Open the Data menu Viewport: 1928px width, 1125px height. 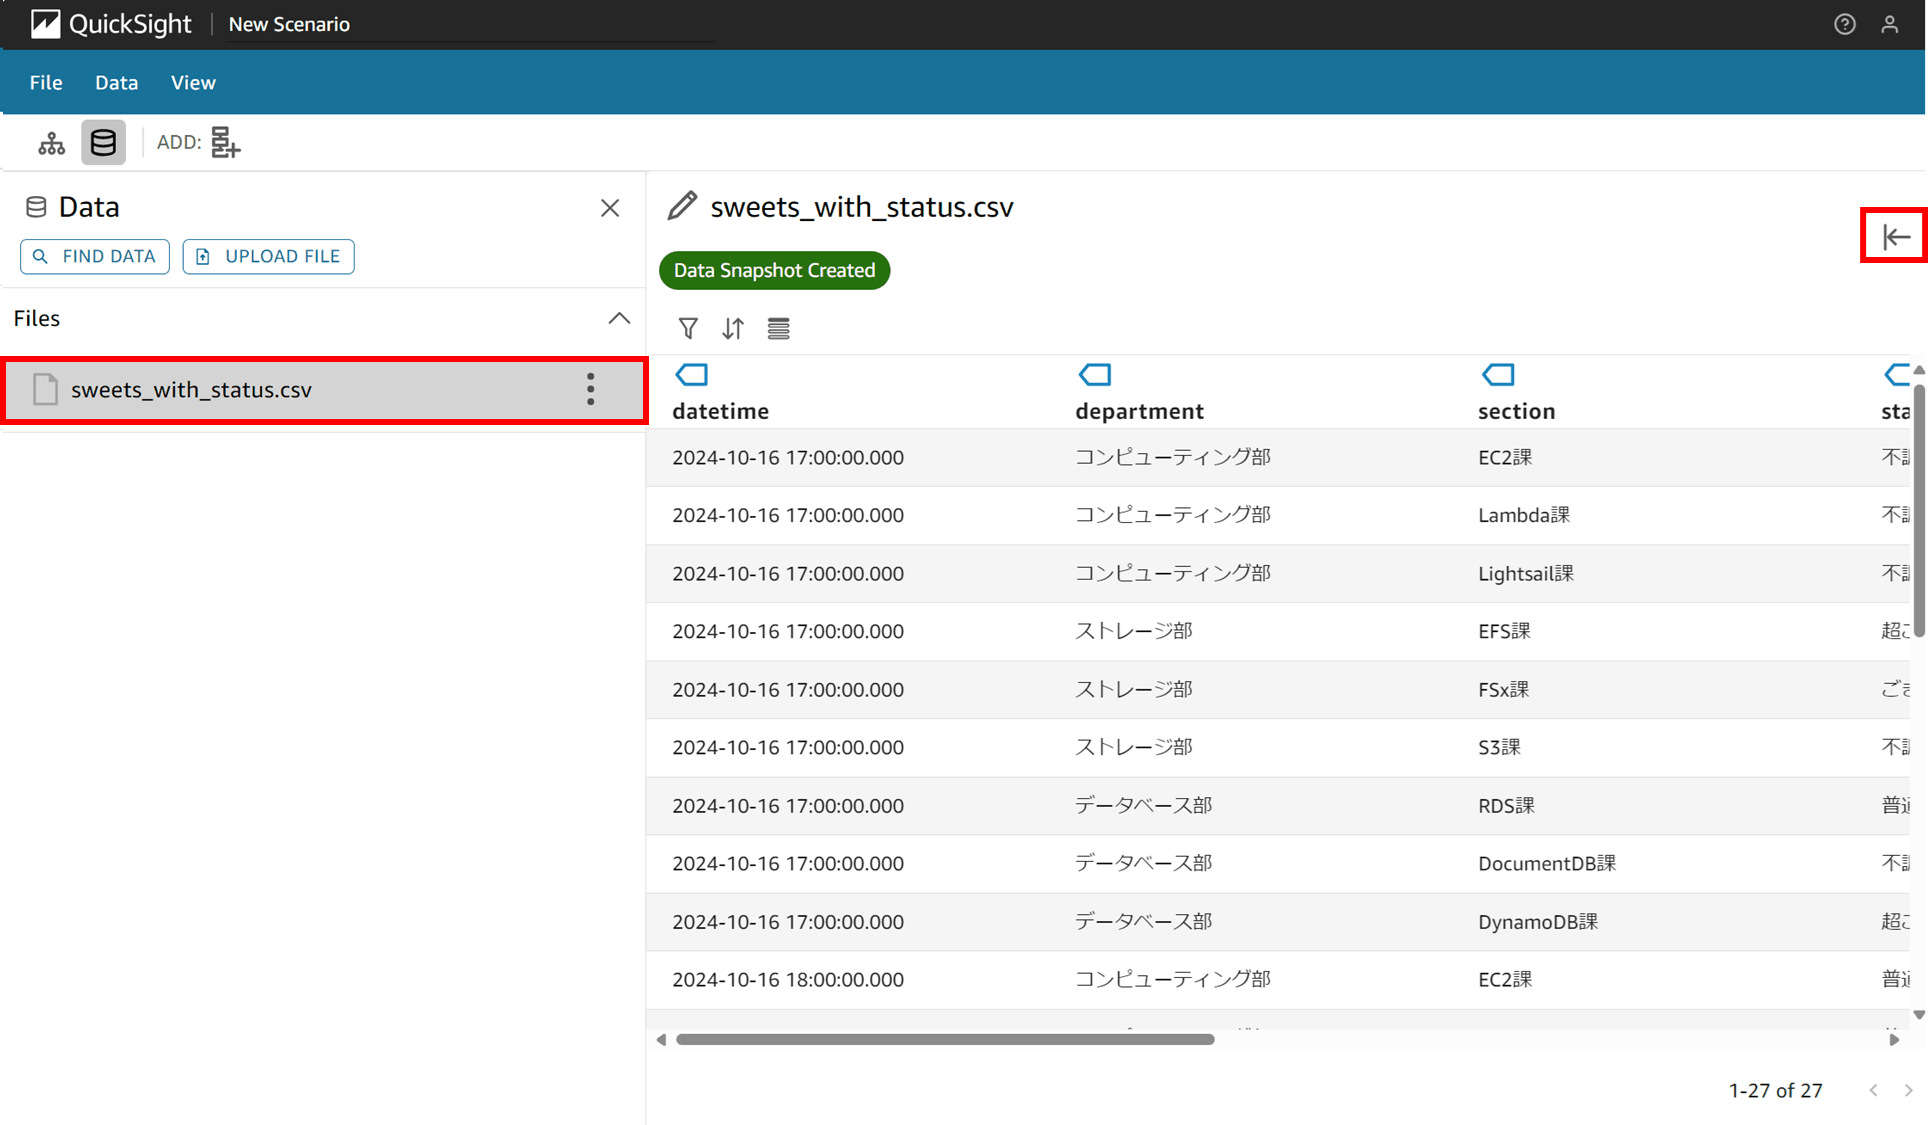click(116, 82)
